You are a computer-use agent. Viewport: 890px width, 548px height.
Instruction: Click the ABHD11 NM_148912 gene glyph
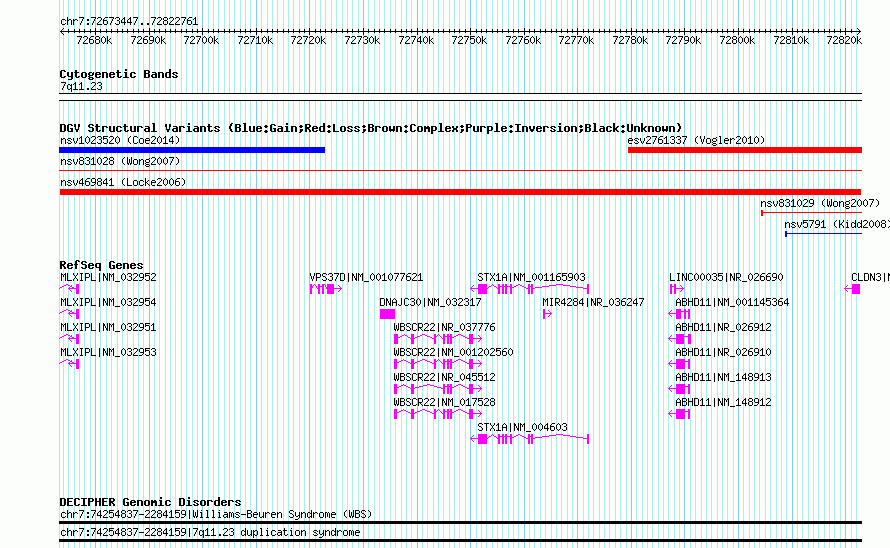(x=679, y=414)
